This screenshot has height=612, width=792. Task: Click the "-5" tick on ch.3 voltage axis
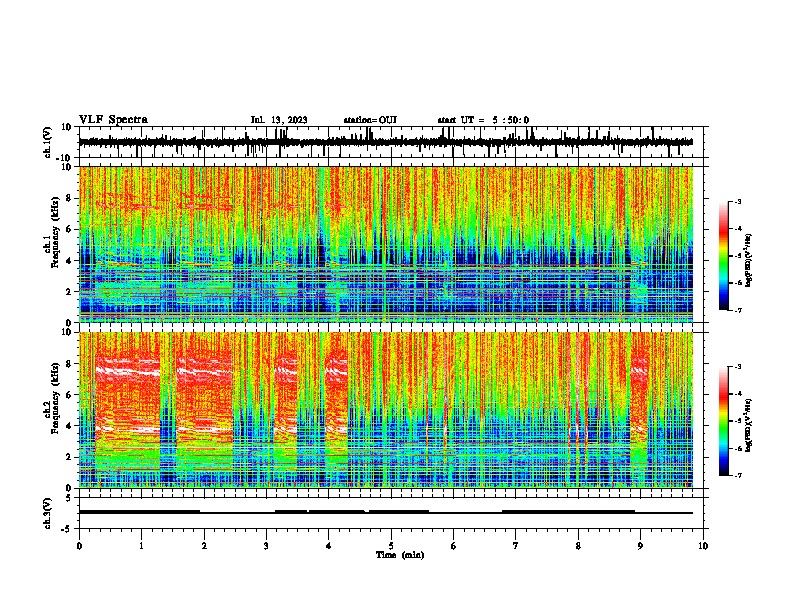(68, 529)
